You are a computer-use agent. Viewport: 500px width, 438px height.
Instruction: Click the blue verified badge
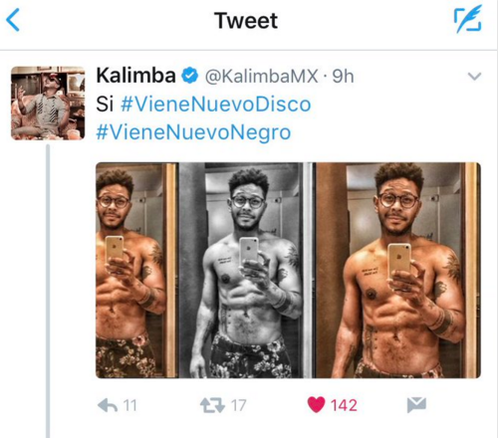[x=190, y=76]
